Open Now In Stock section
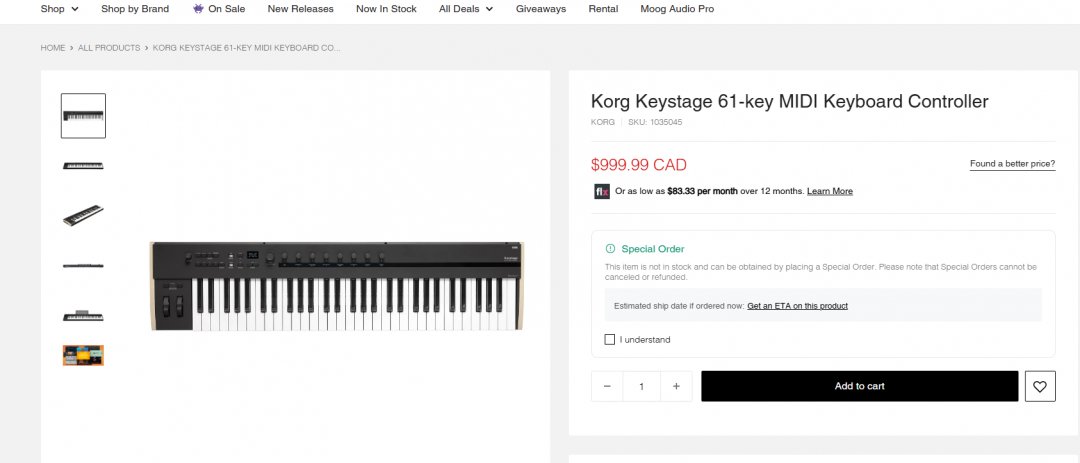Image resolution: width=1080 pixels, height=463 pixels. [x=386, y=9]
